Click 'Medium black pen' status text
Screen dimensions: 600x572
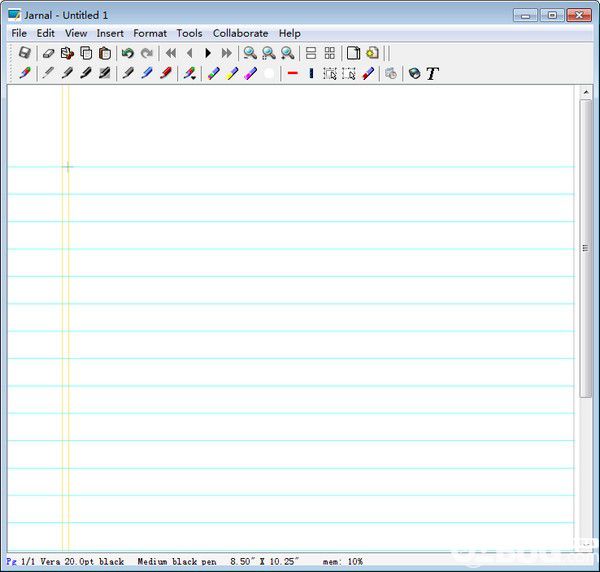pyautogui.click(x=177, y=561)
